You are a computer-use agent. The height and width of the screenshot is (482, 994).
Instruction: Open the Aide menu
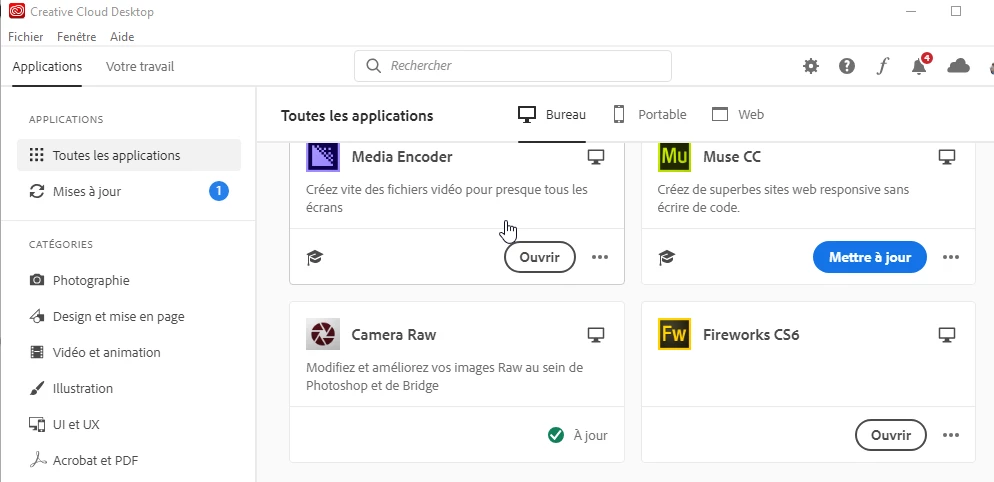(122, 37)
